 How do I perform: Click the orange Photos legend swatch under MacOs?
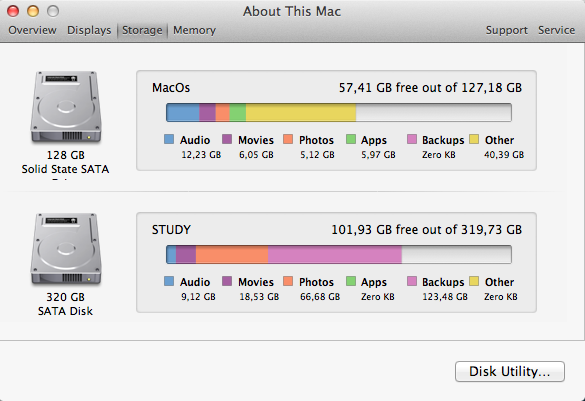coord(288,139)
